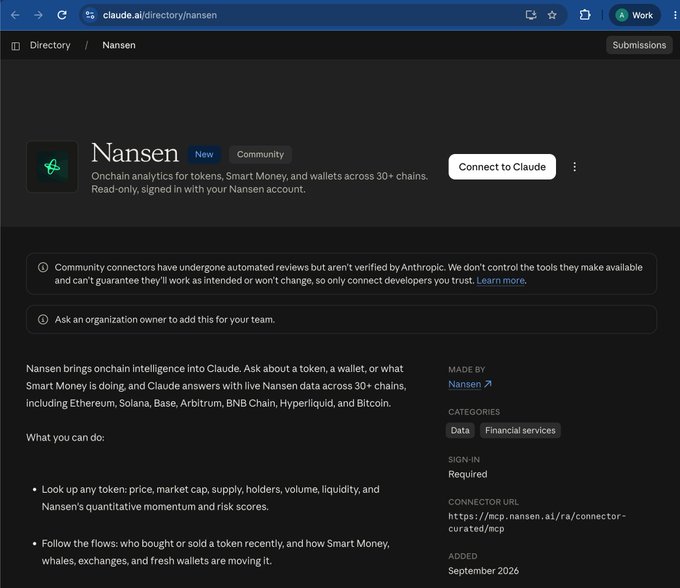Viewport: 680px width, 588px height.
Task: Click the browser forward arrow
Action: click(x=39, y=15)
